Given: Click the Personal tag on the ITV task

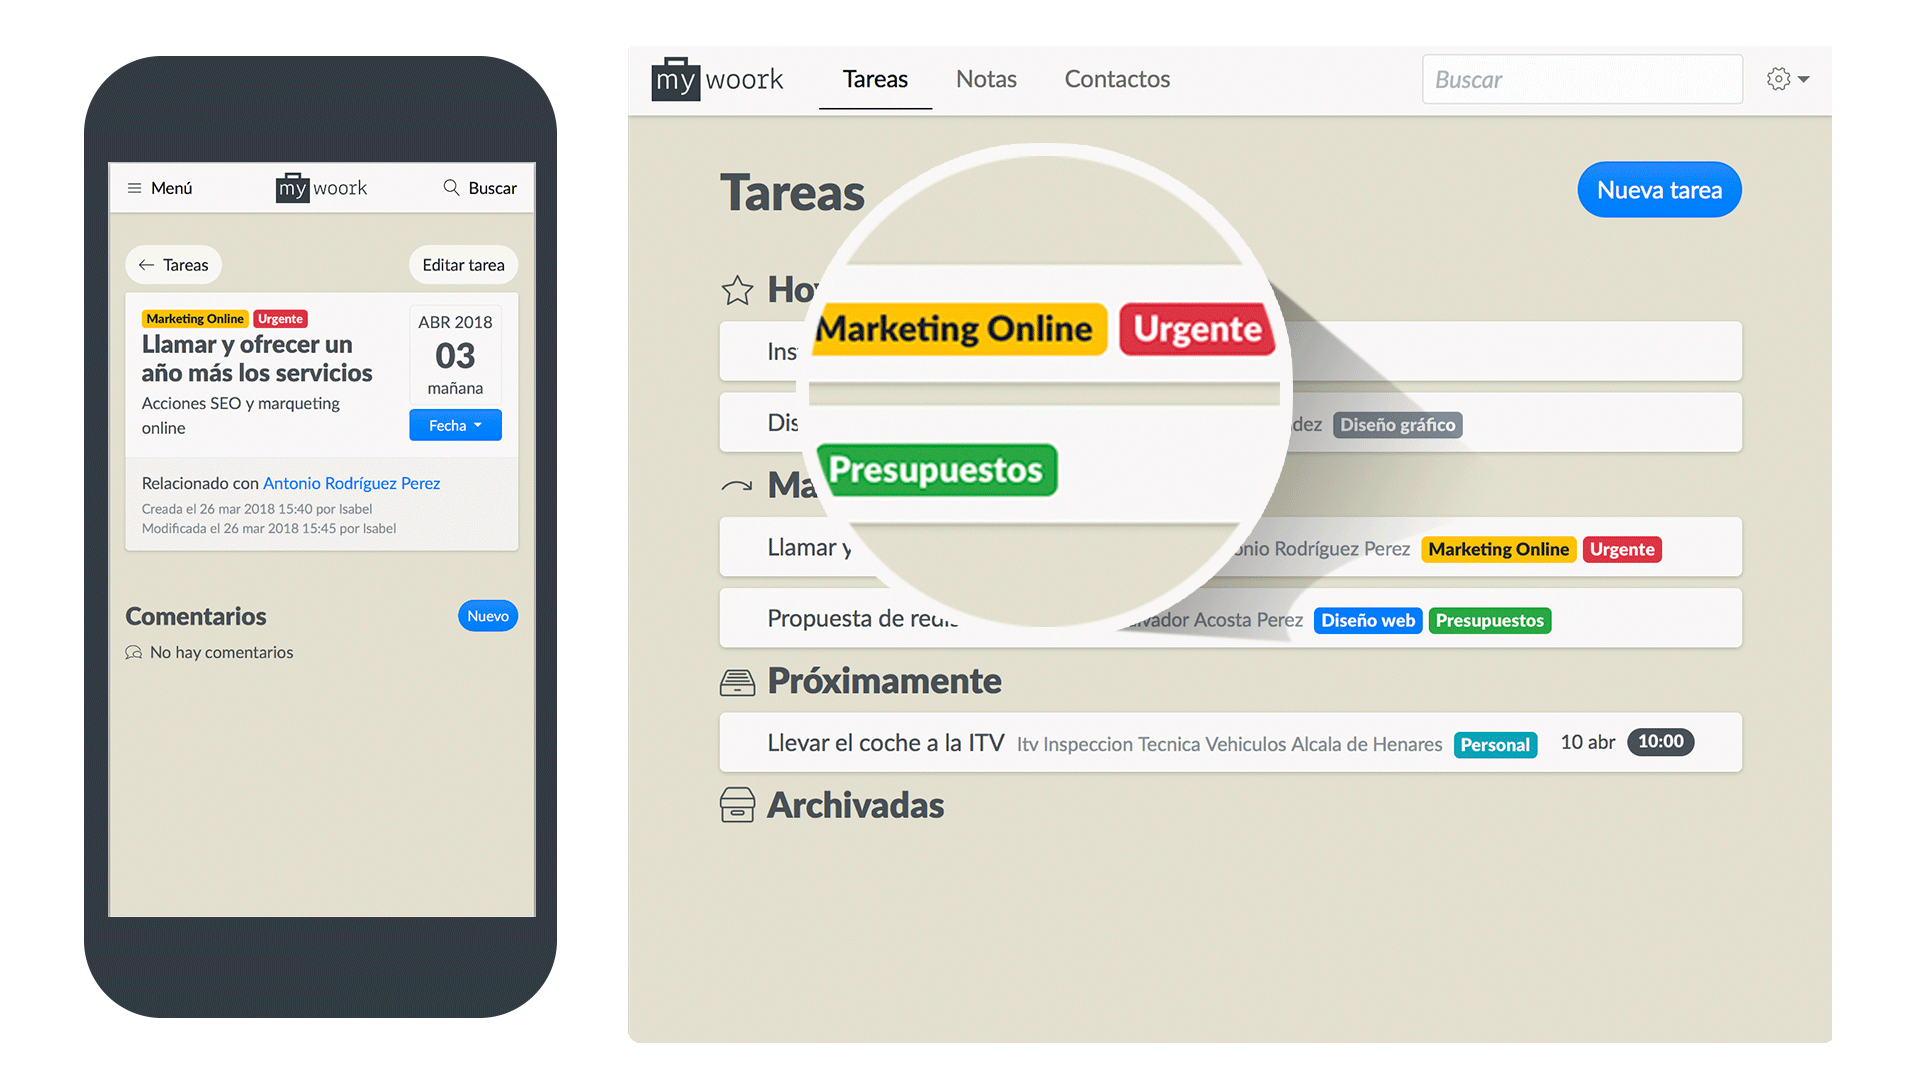Looking at the screenshot, I should (x=1495, y=745).
